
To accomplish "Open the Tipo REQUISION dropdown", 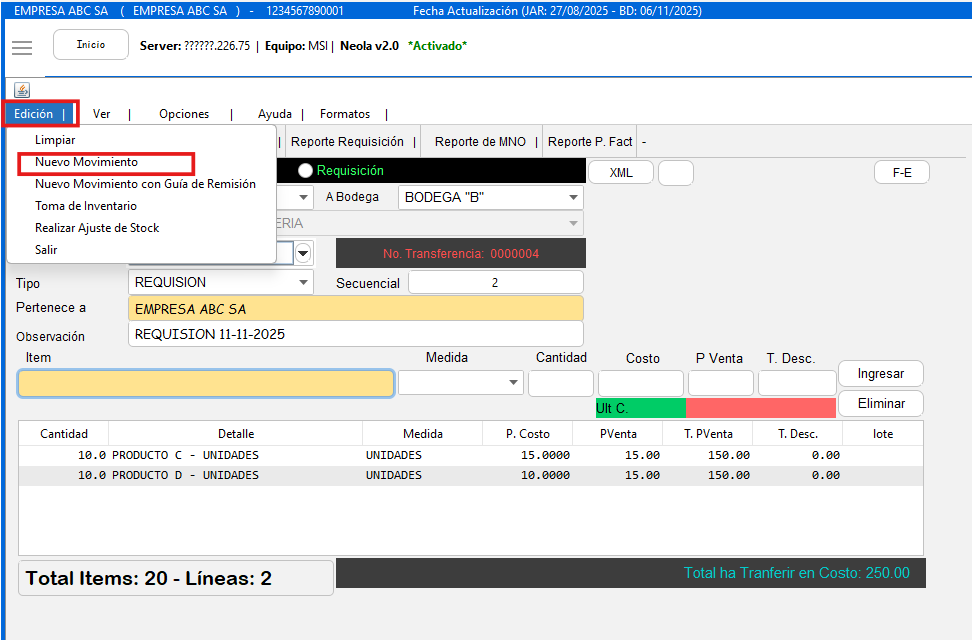I will click(x=303, y=283).
